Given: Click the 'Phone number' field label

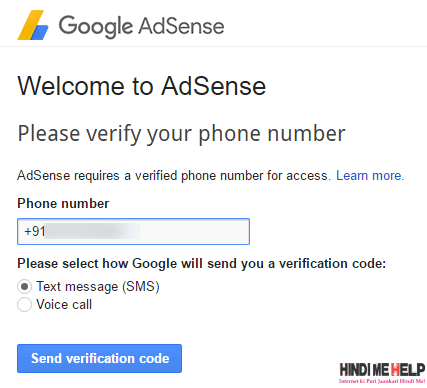Looking at the screenshot, I should pos(63,203).
